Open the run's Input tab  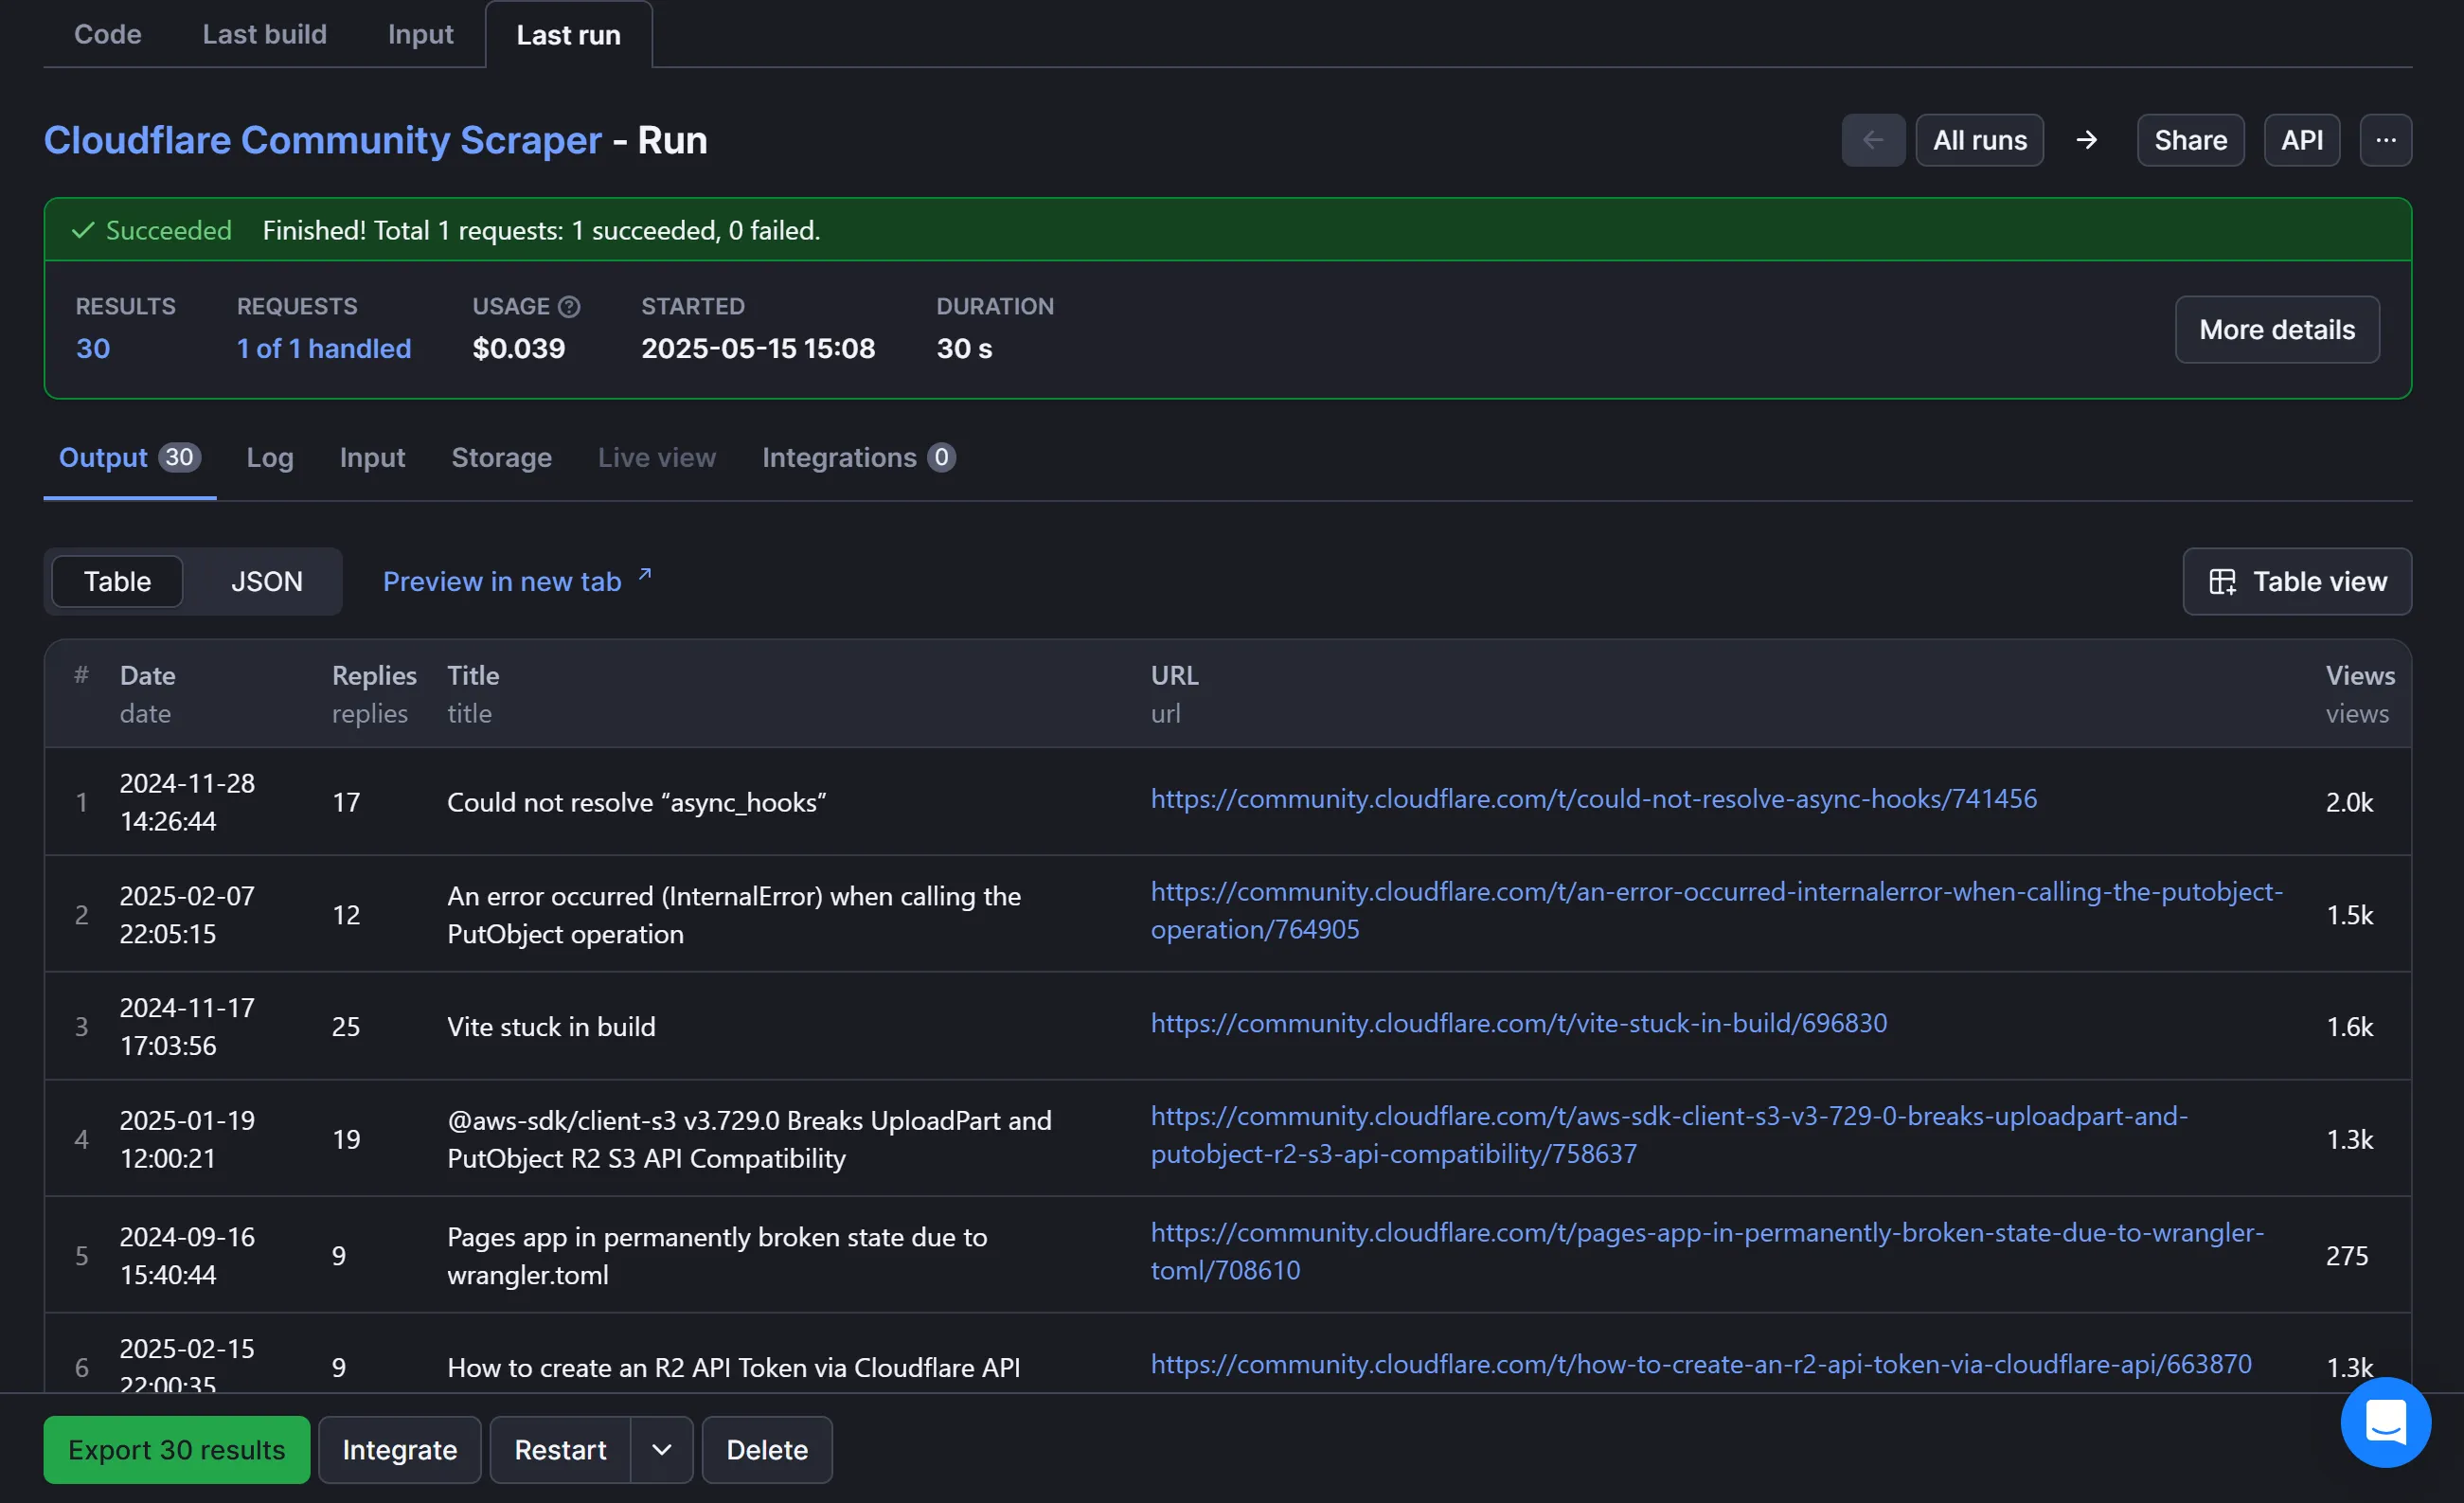point(372,457)
